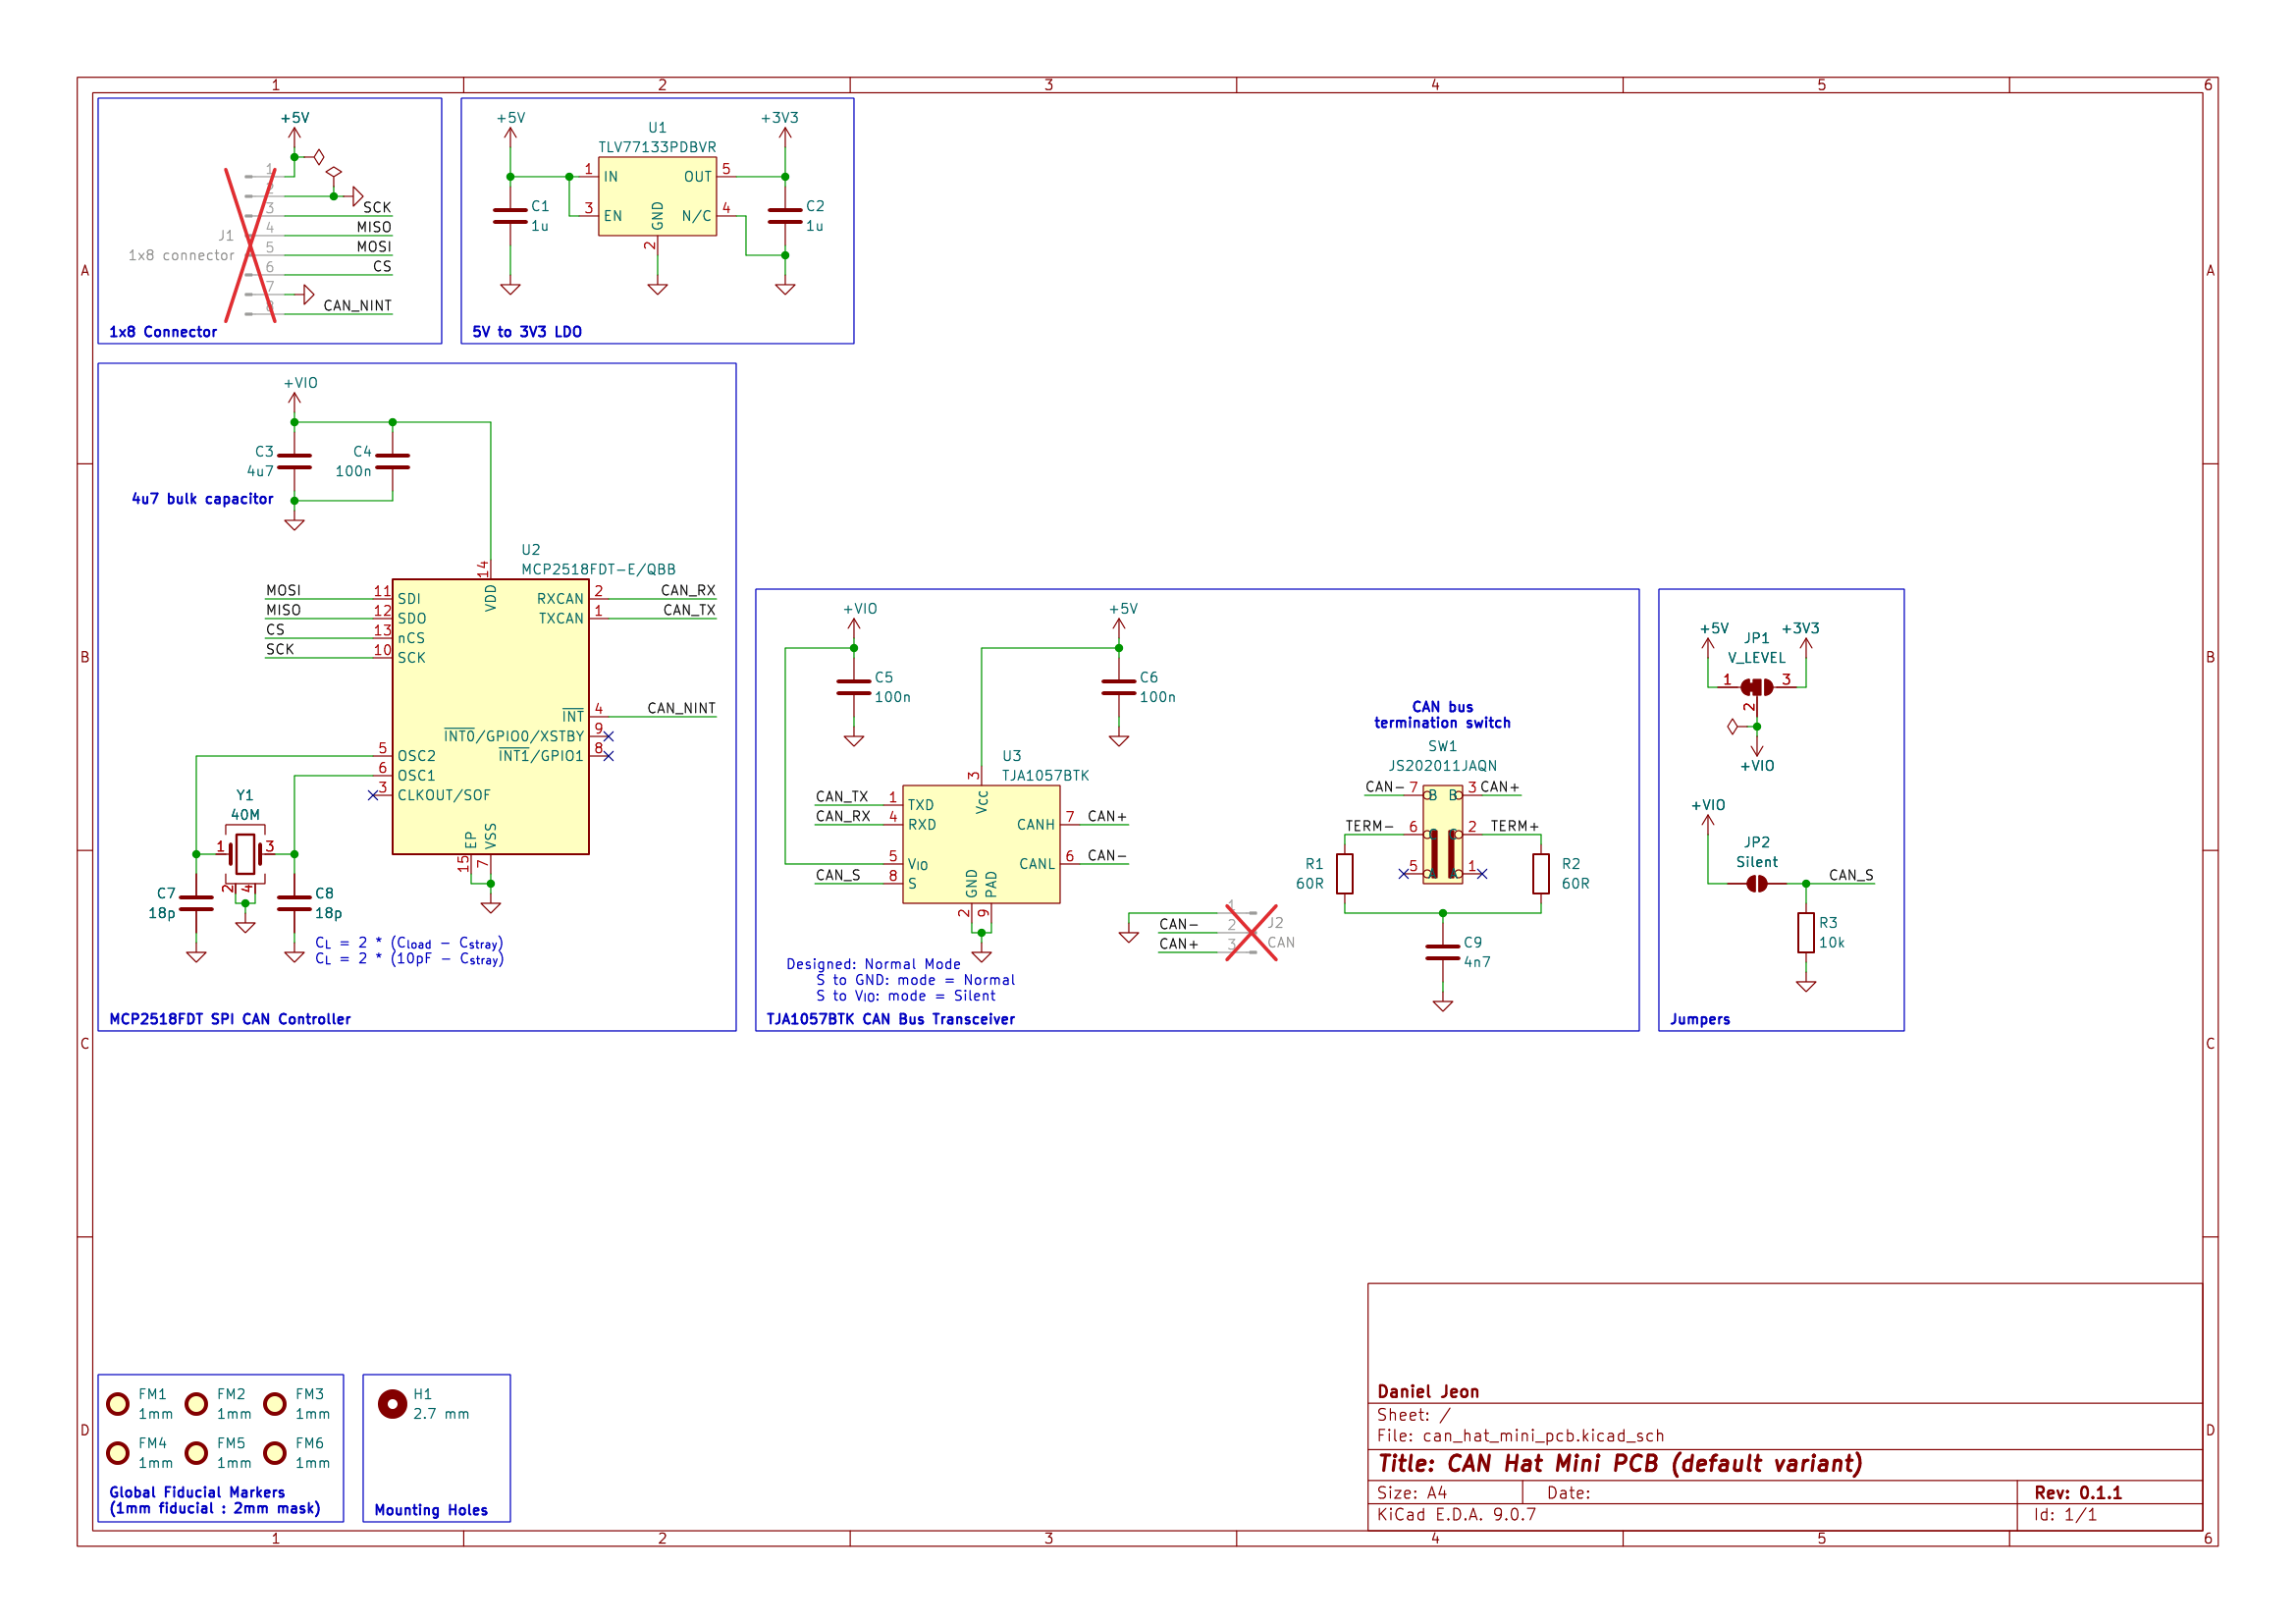Select capacitor C5 100n symbol

853,687
